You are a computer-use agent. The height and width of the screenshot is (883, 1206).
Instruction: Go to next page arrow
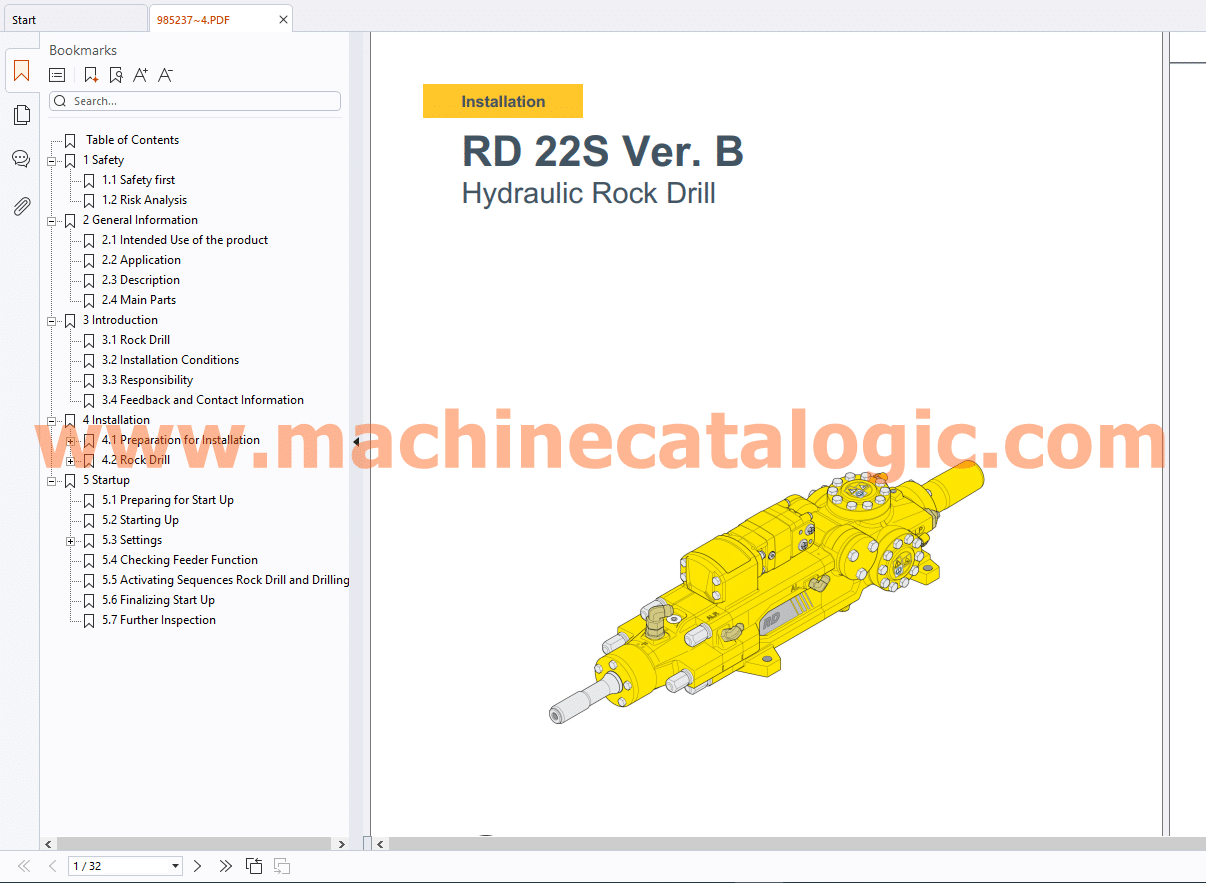(x=197, y=866)
